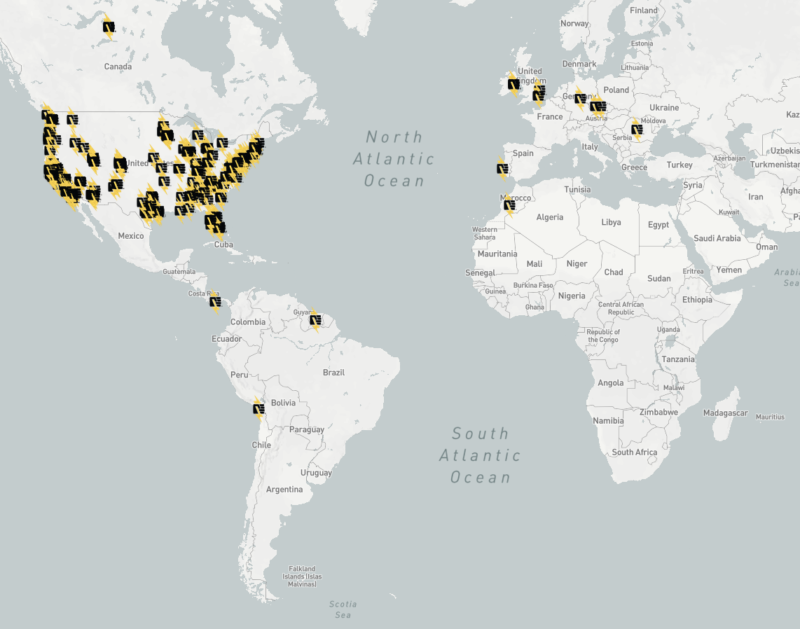Click the lightning marker on Germany
This screenshot has width=800, height=629.
579,98
